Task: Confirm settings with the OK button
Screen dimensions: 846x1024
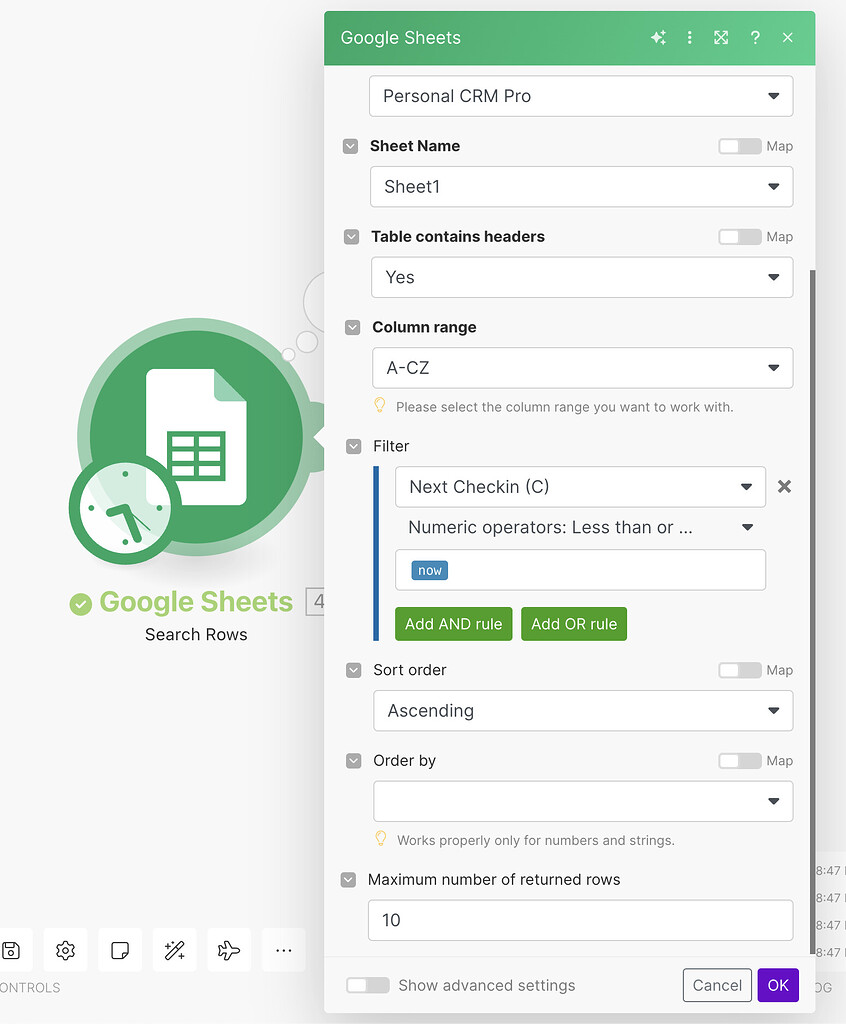Action: point(778,985)
